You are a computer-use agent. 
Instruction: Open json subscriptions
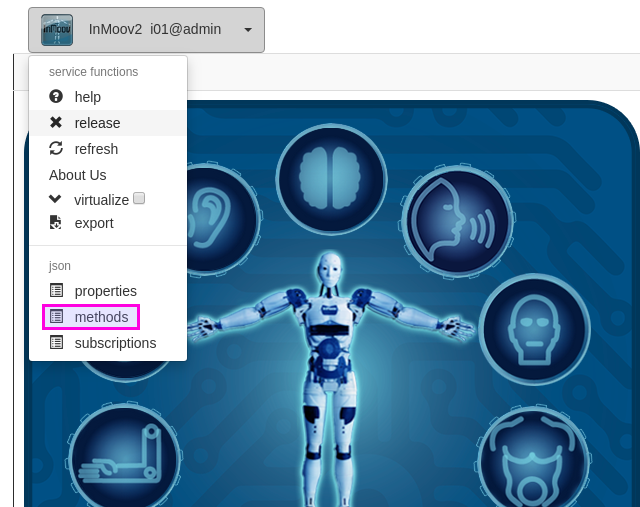pos(115,343)
